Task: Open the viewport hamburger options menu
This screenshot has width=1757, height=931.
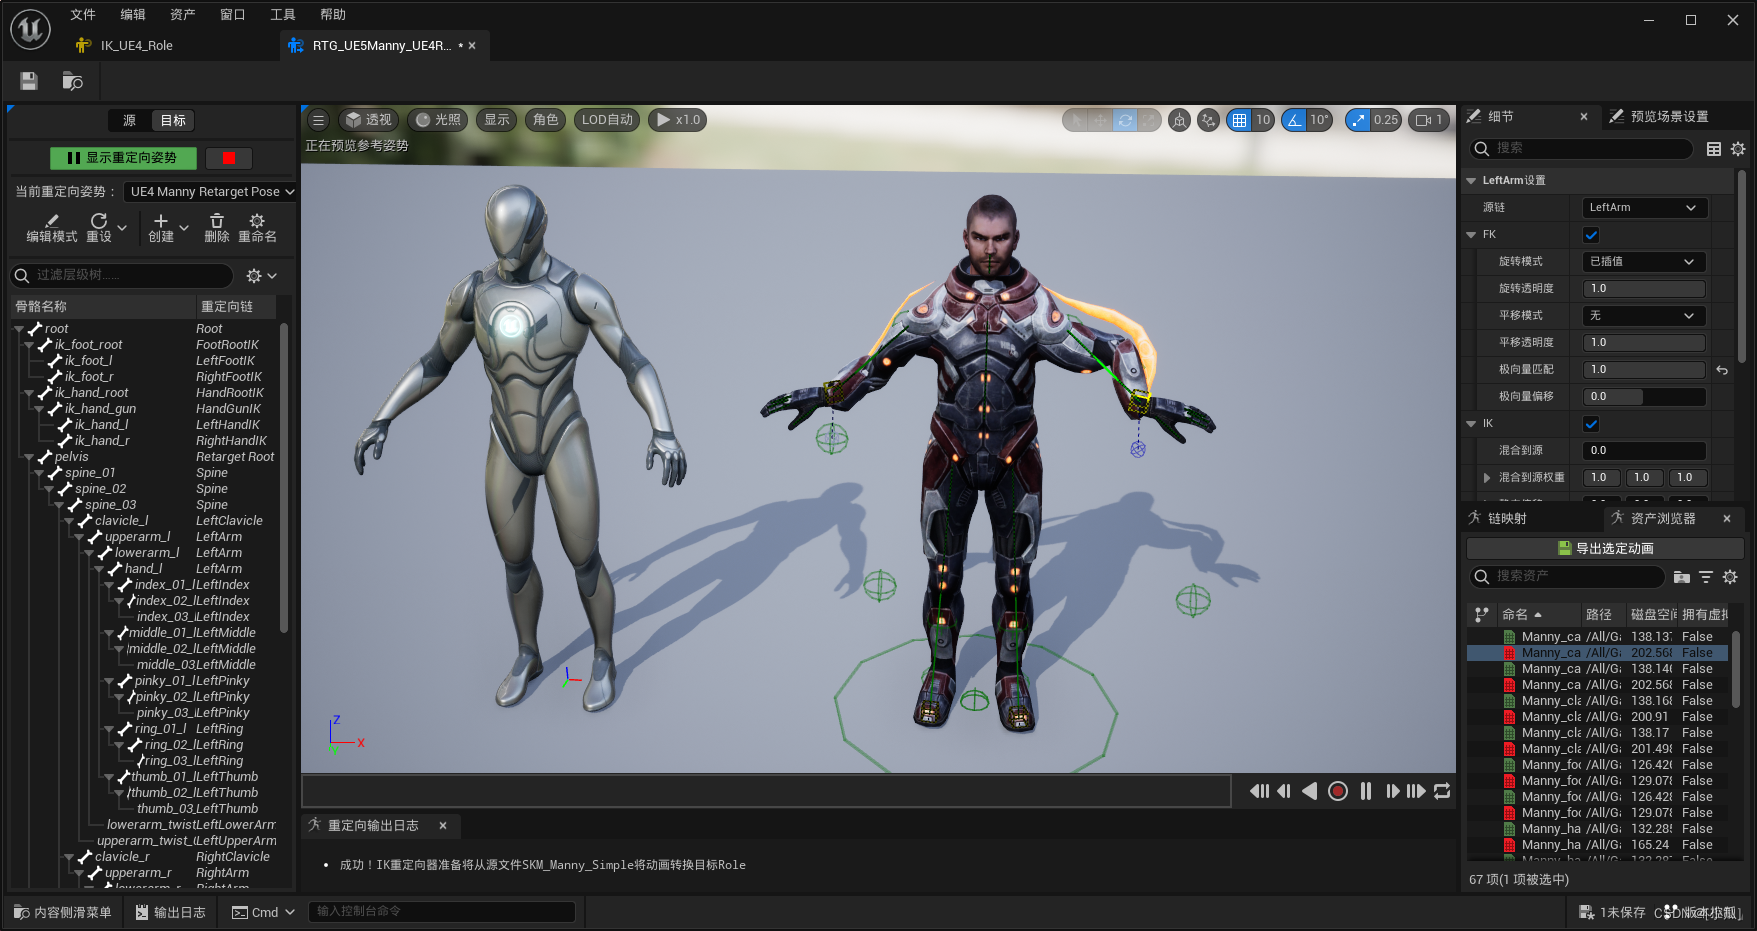Action: pos(318,120)
